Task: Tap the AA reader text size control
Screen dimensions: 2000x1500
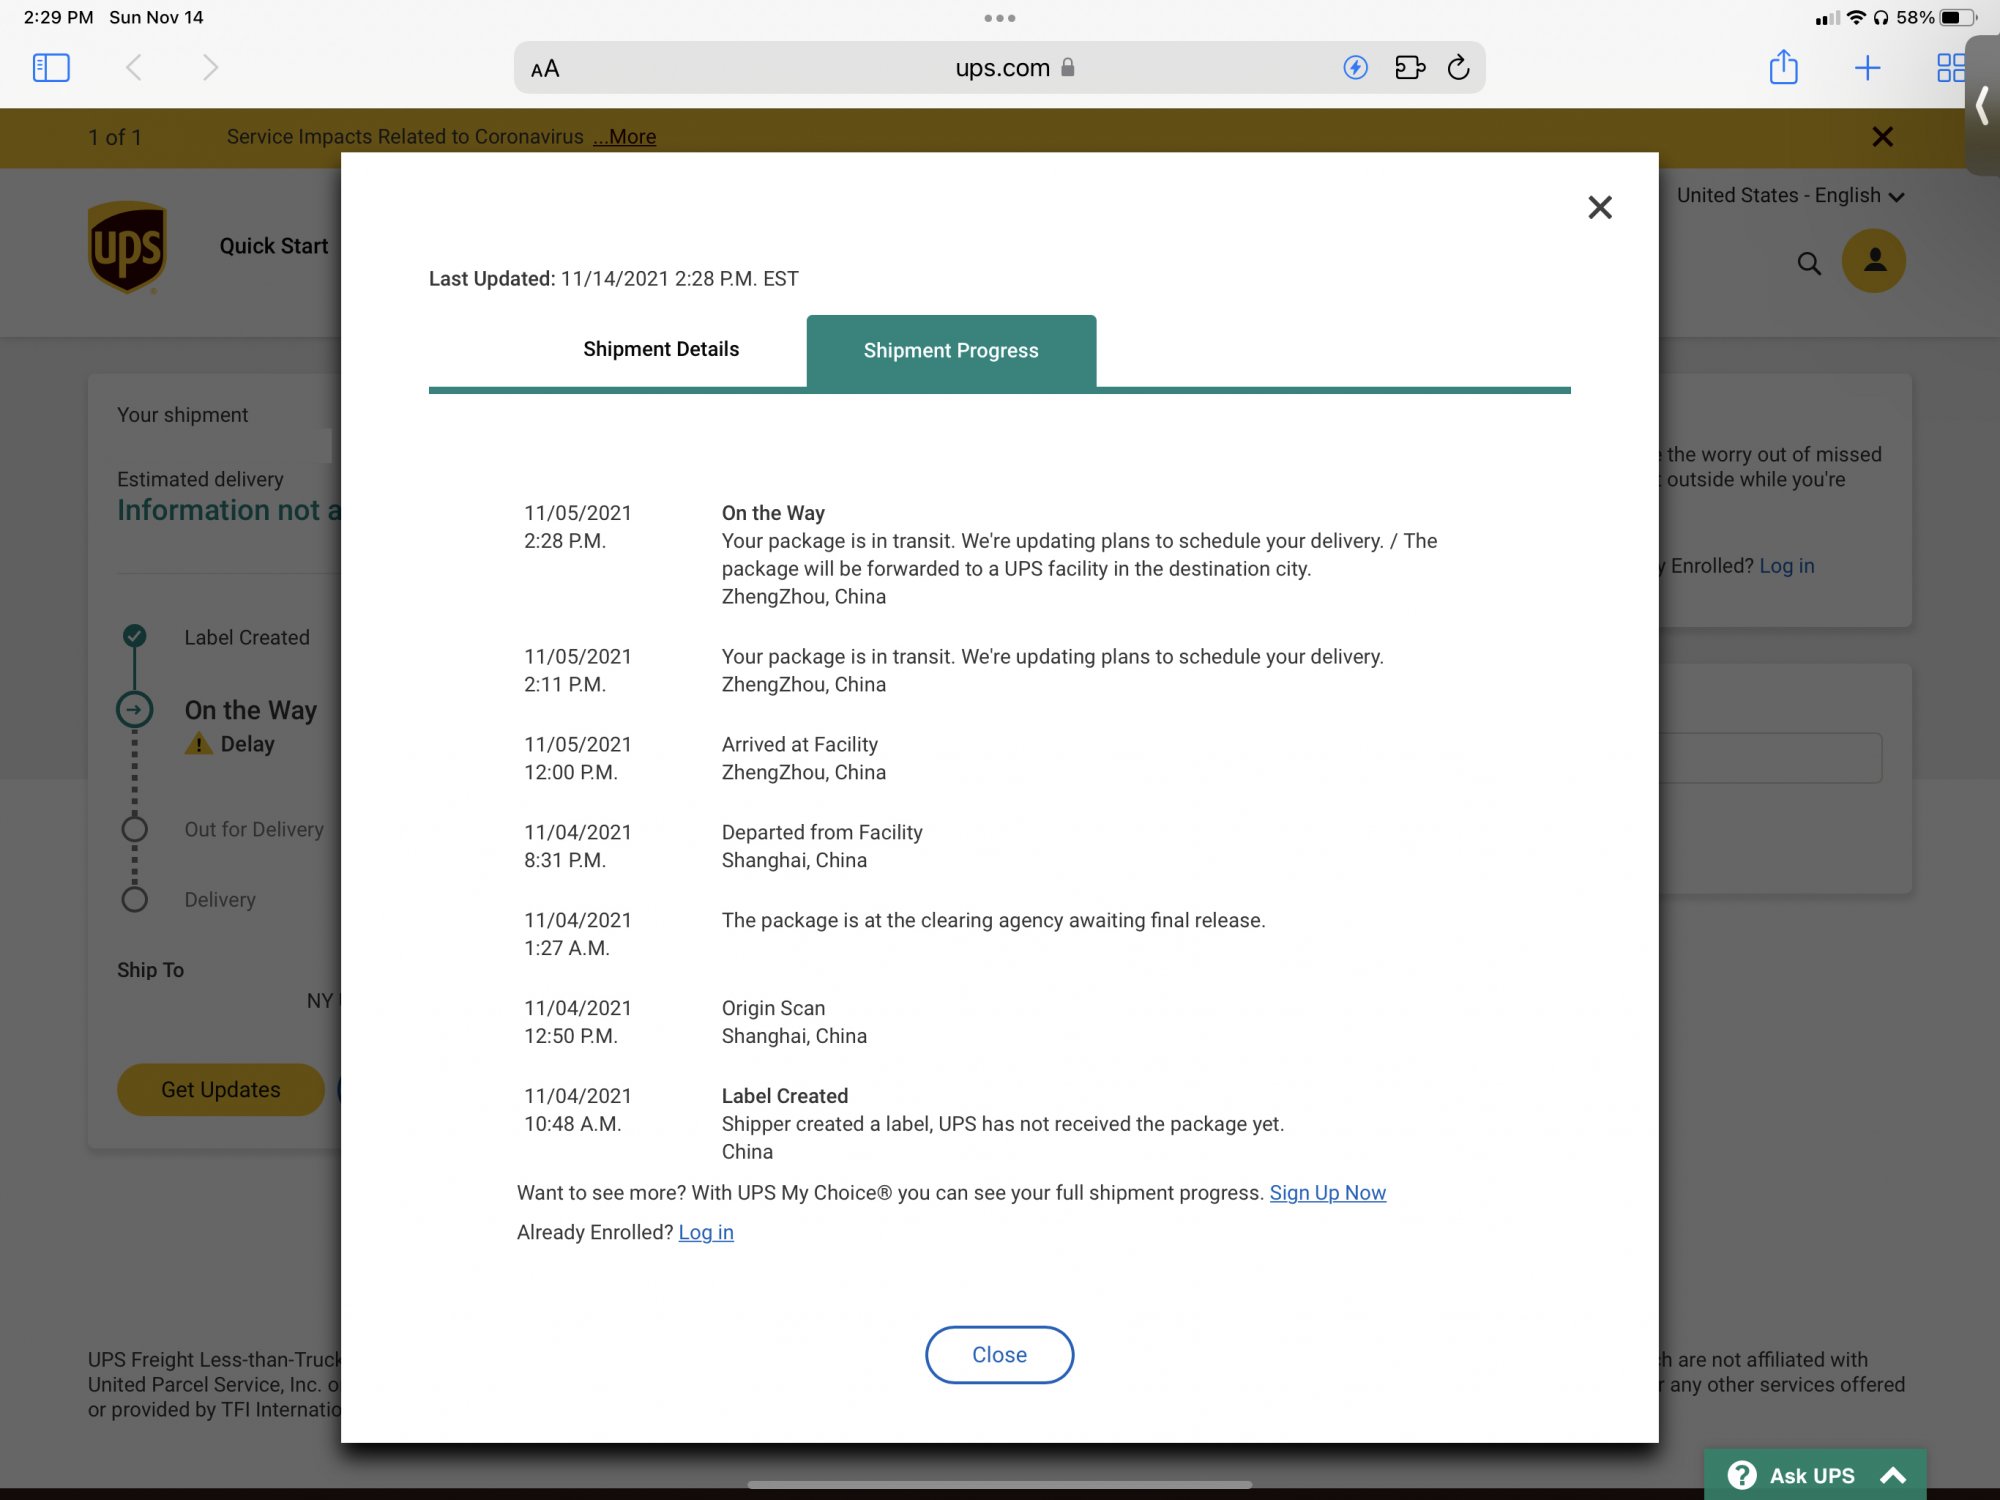Action: tap(545, 69)
